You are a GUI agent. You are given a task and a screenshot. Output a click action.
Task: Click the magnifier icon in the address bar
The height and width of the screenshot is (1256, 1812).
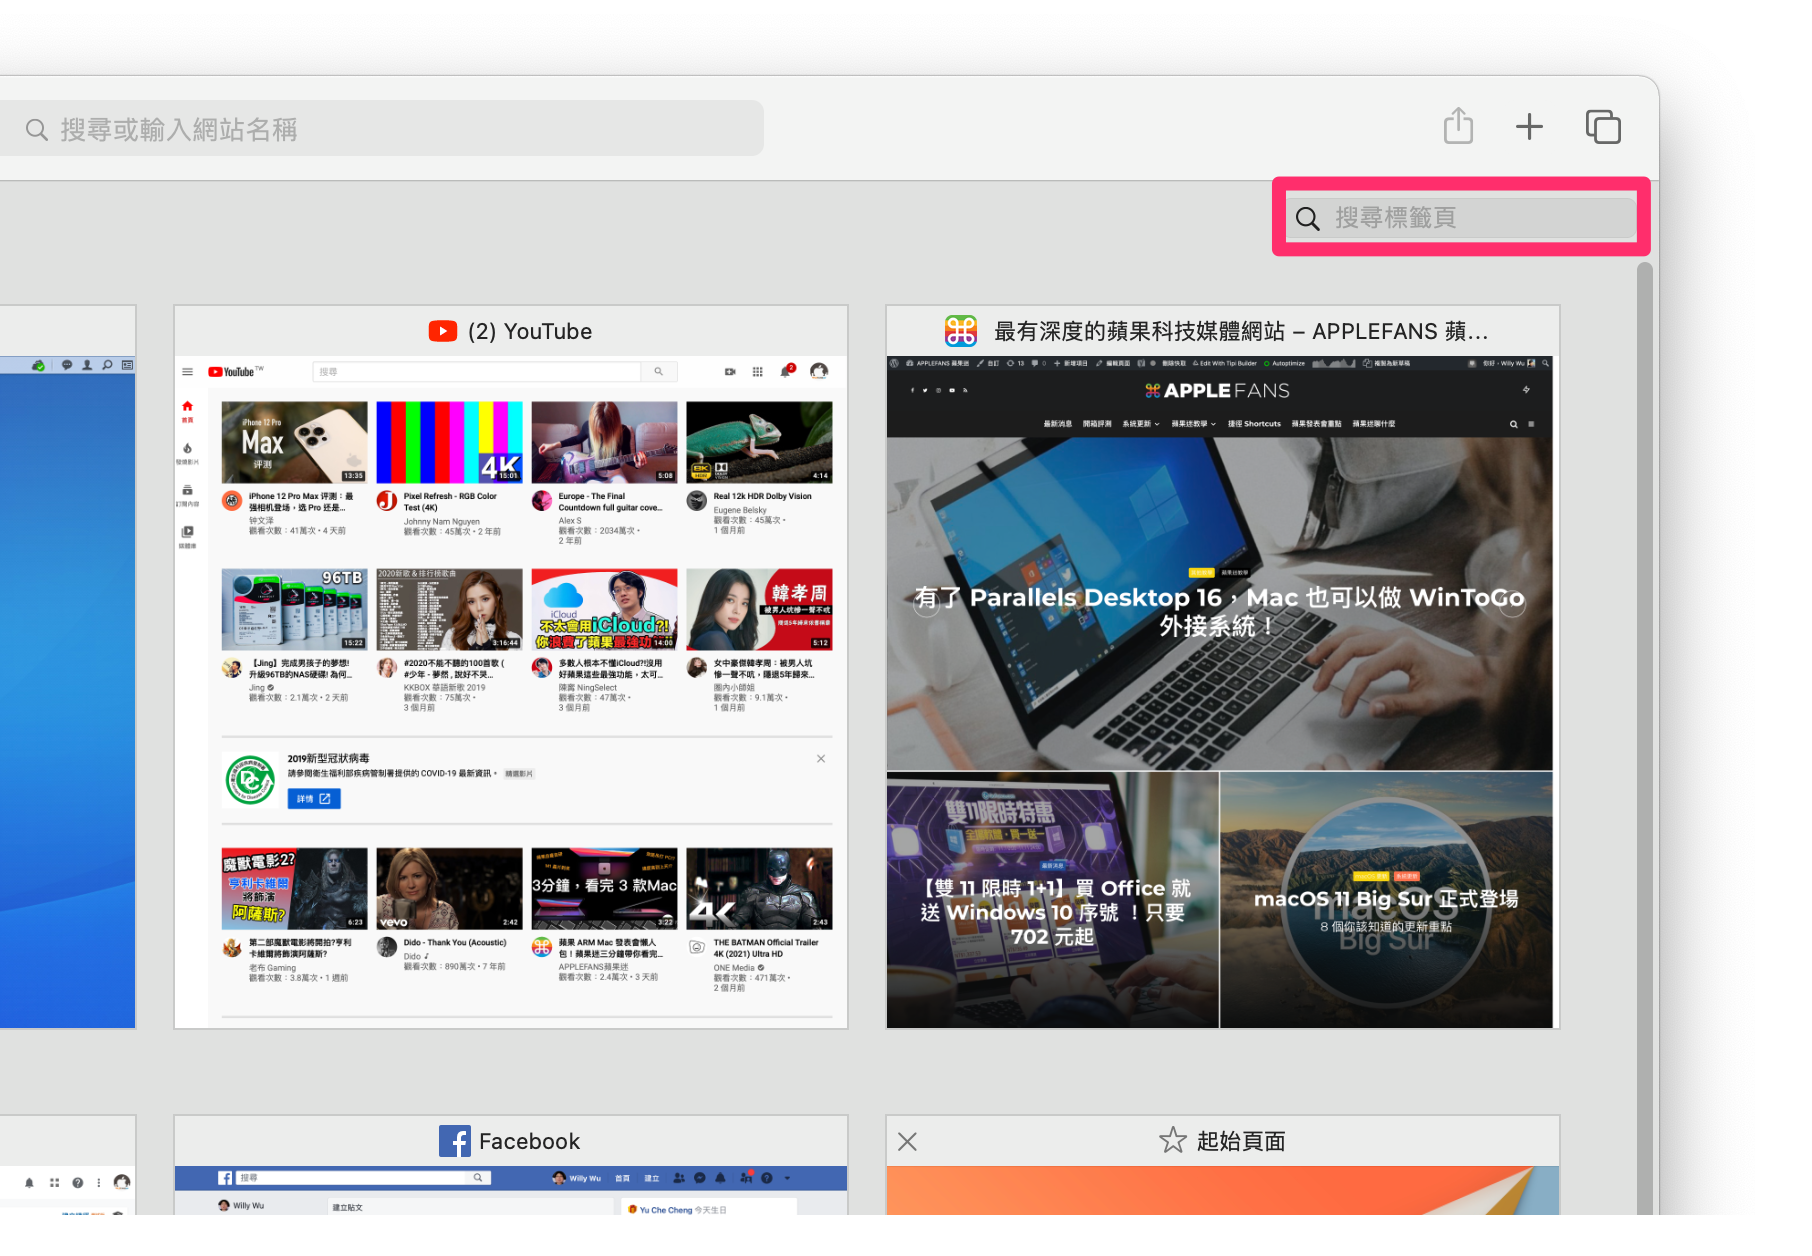[x=37, y=130]
